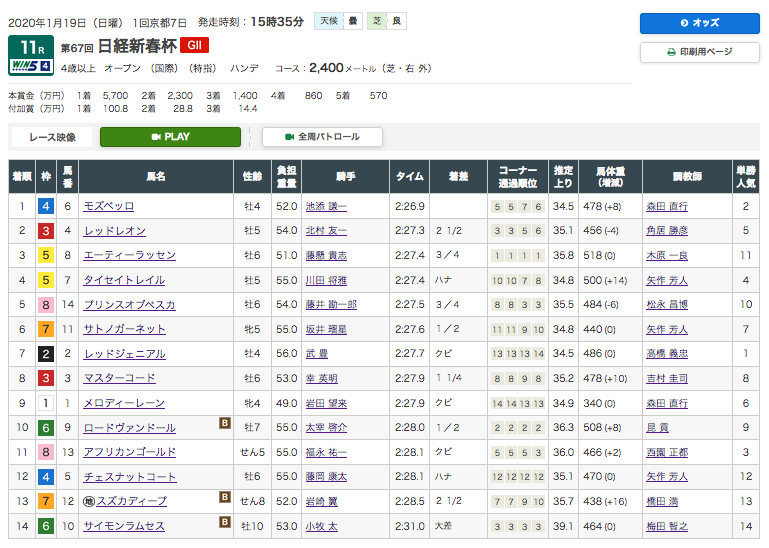Screen dimensions: 769x548
Task: Open jockey 川田 将雅 profile
Action: click(x=326, y=281)
